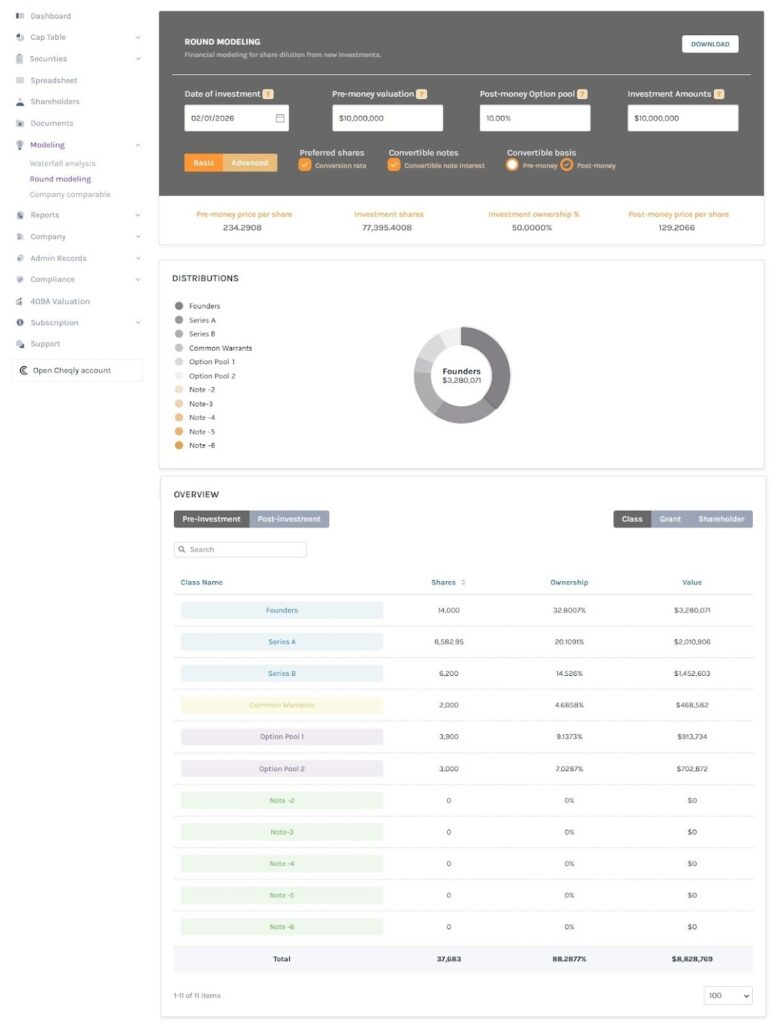
Task: Expand the Reports sidebar section
Action: point(138,215)
